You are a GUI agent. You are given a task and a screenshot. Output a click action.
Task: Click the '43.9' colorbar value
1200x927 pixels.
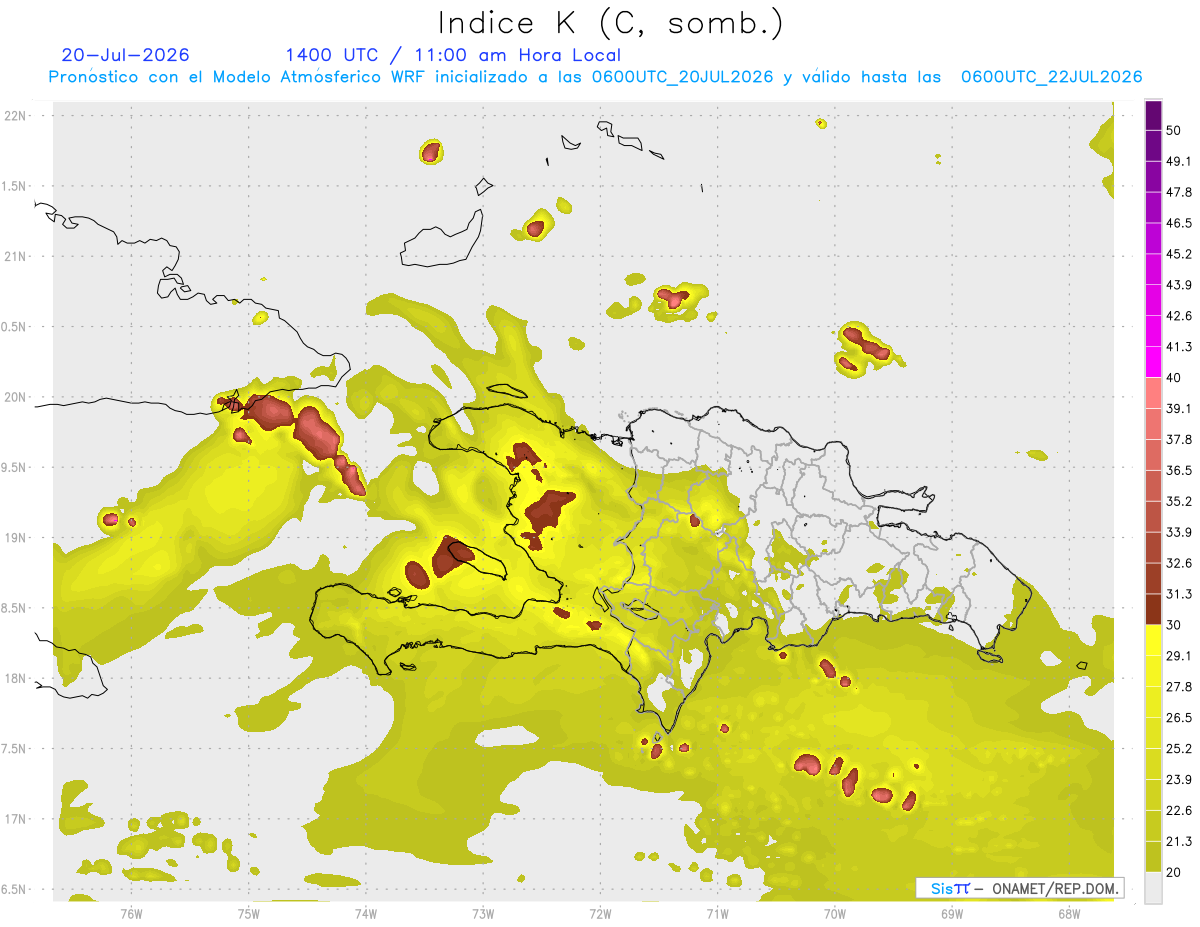pos(1179,285)
